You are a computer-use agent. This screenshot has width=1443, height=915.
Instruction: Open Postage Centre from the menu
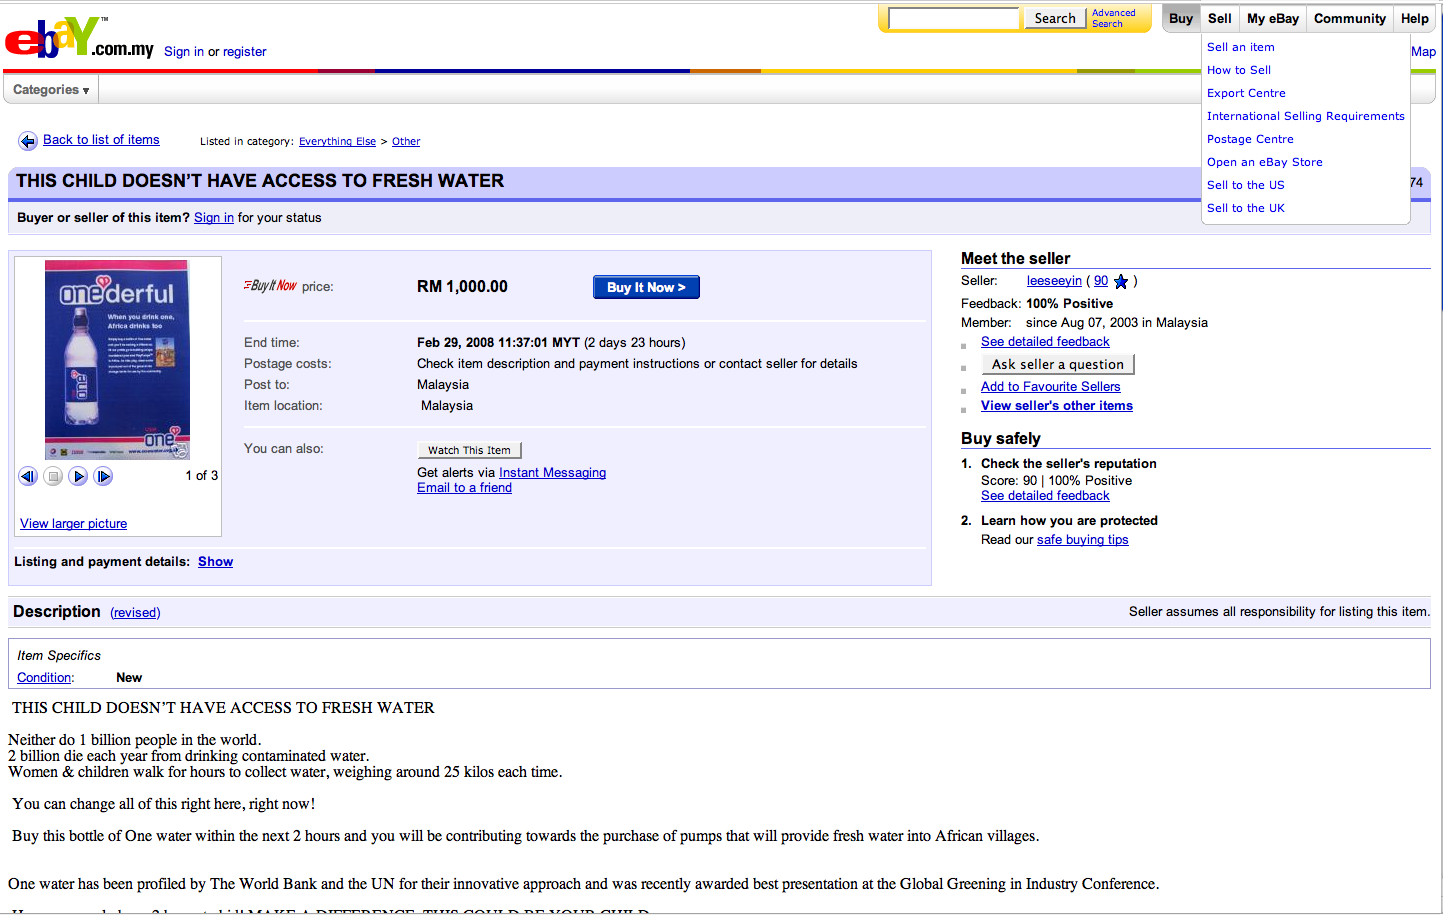(x=1250, y=139)
